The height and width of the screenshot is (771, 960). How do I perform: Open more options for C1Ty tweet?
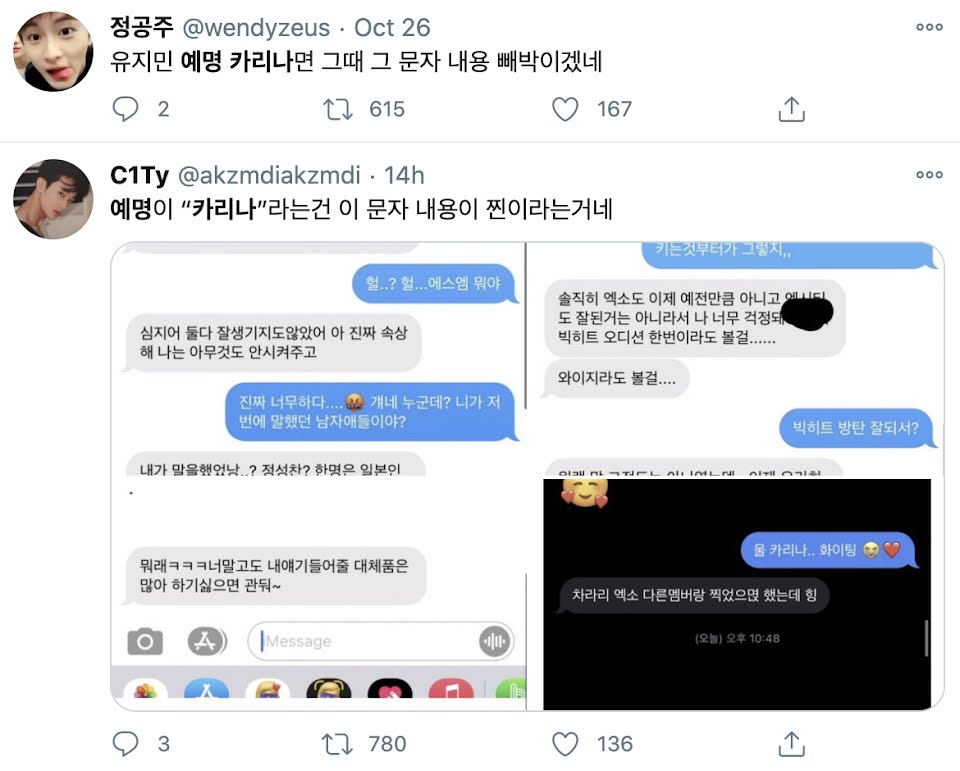(x=929, y=175)
